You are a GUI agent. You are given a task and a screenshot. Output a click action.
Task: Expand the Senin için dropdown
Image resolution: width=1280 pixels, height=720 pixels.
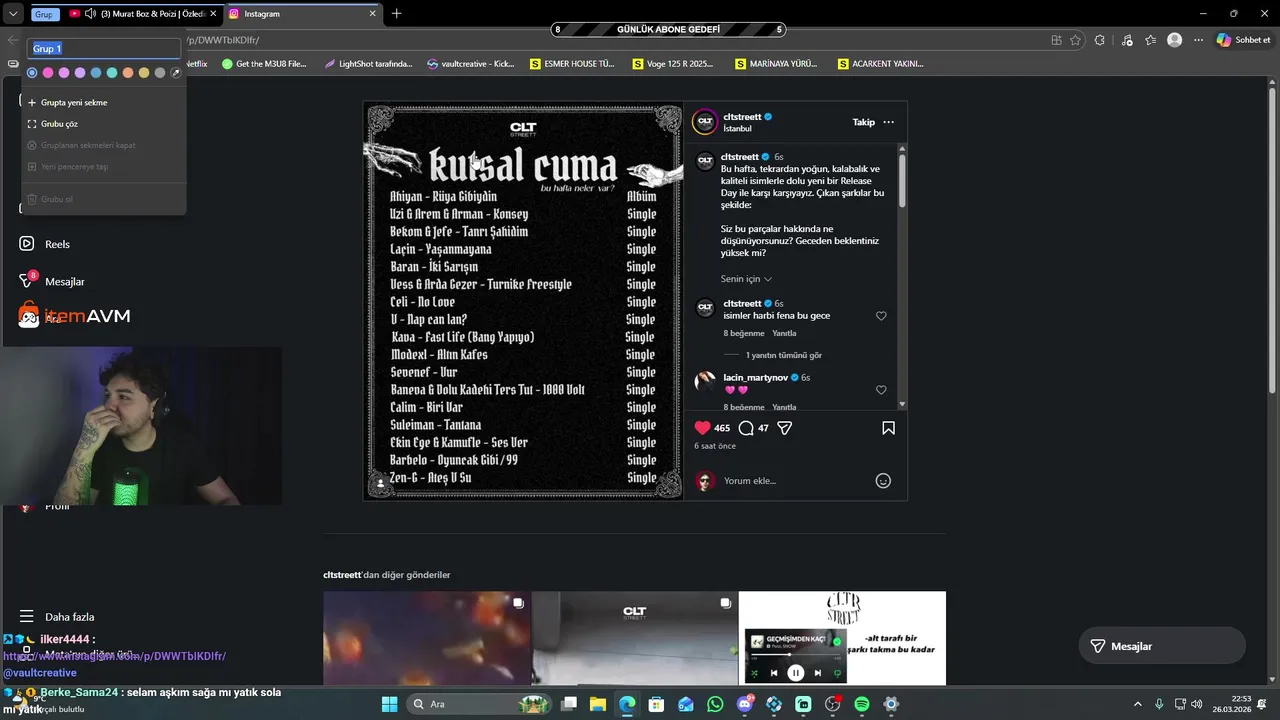(x=746, y=279)
